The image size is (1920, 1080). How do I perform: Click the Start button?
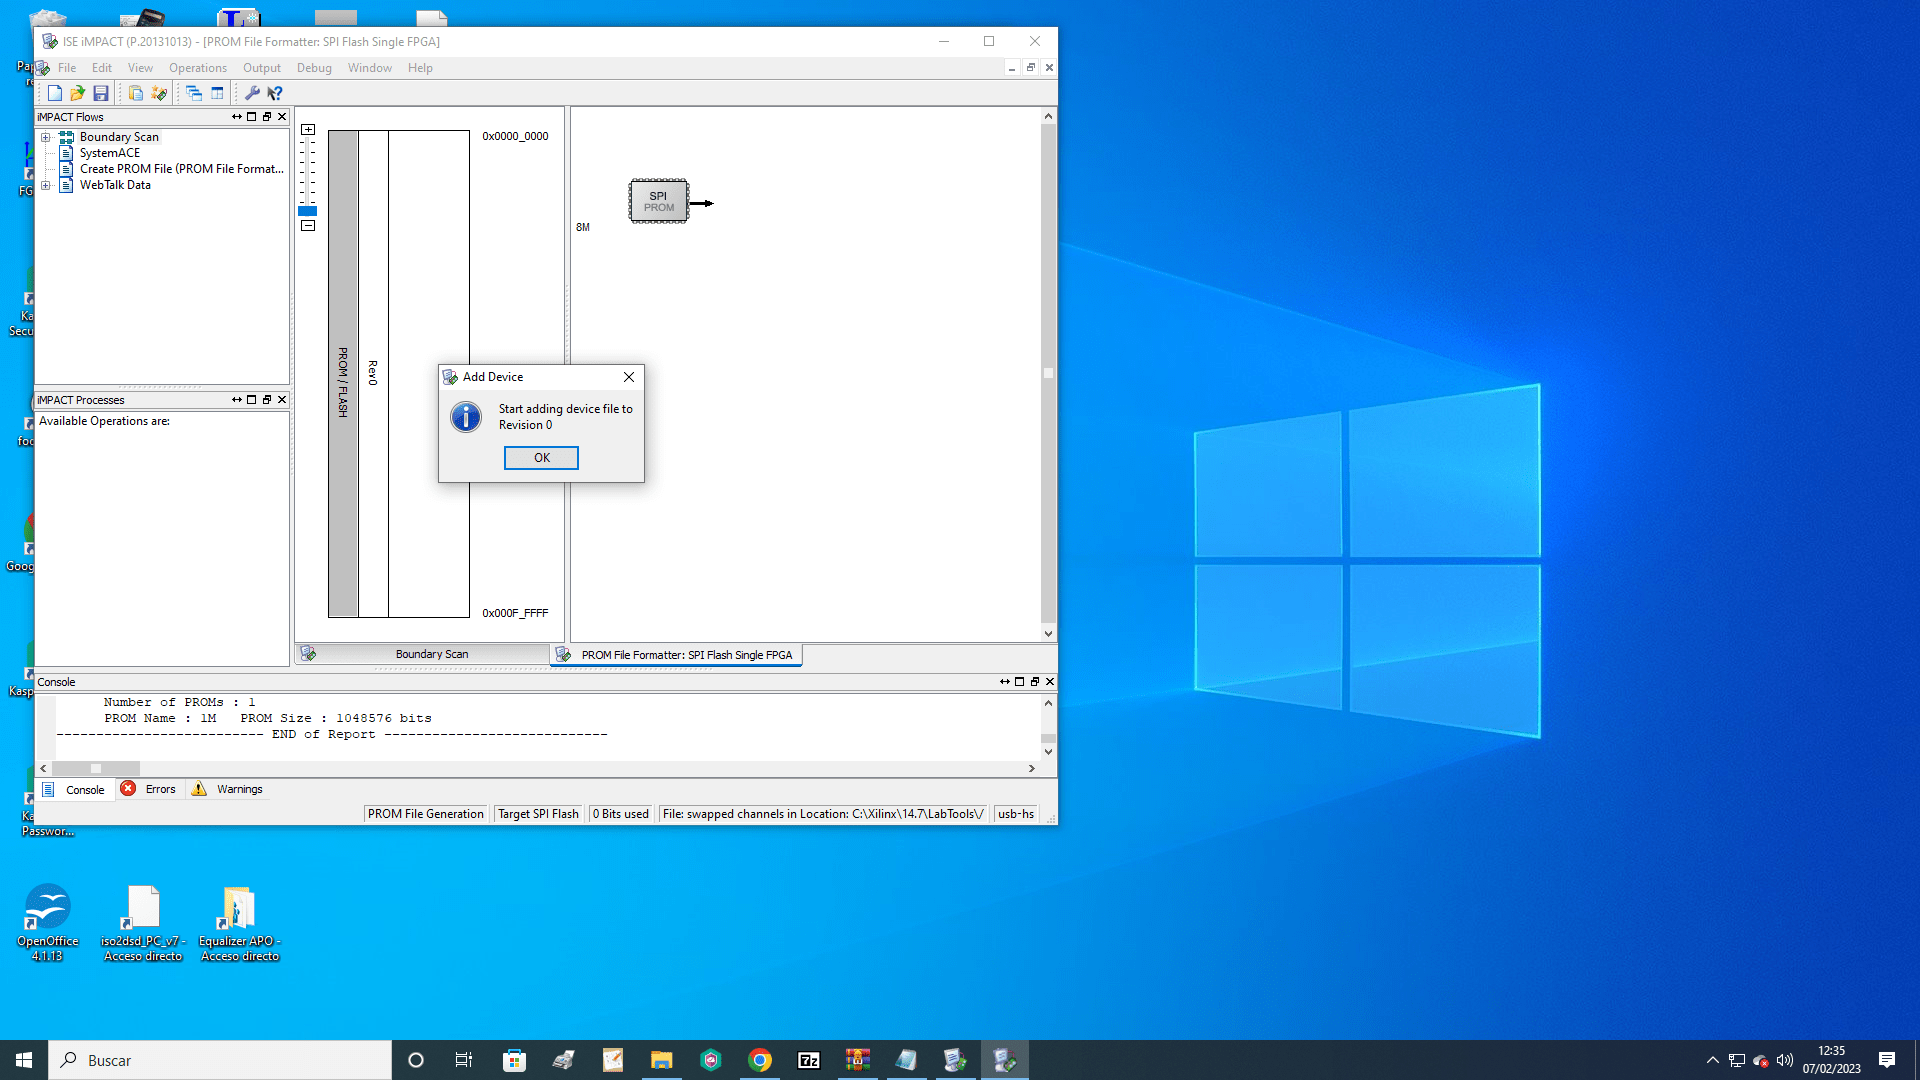point(24,1060)
